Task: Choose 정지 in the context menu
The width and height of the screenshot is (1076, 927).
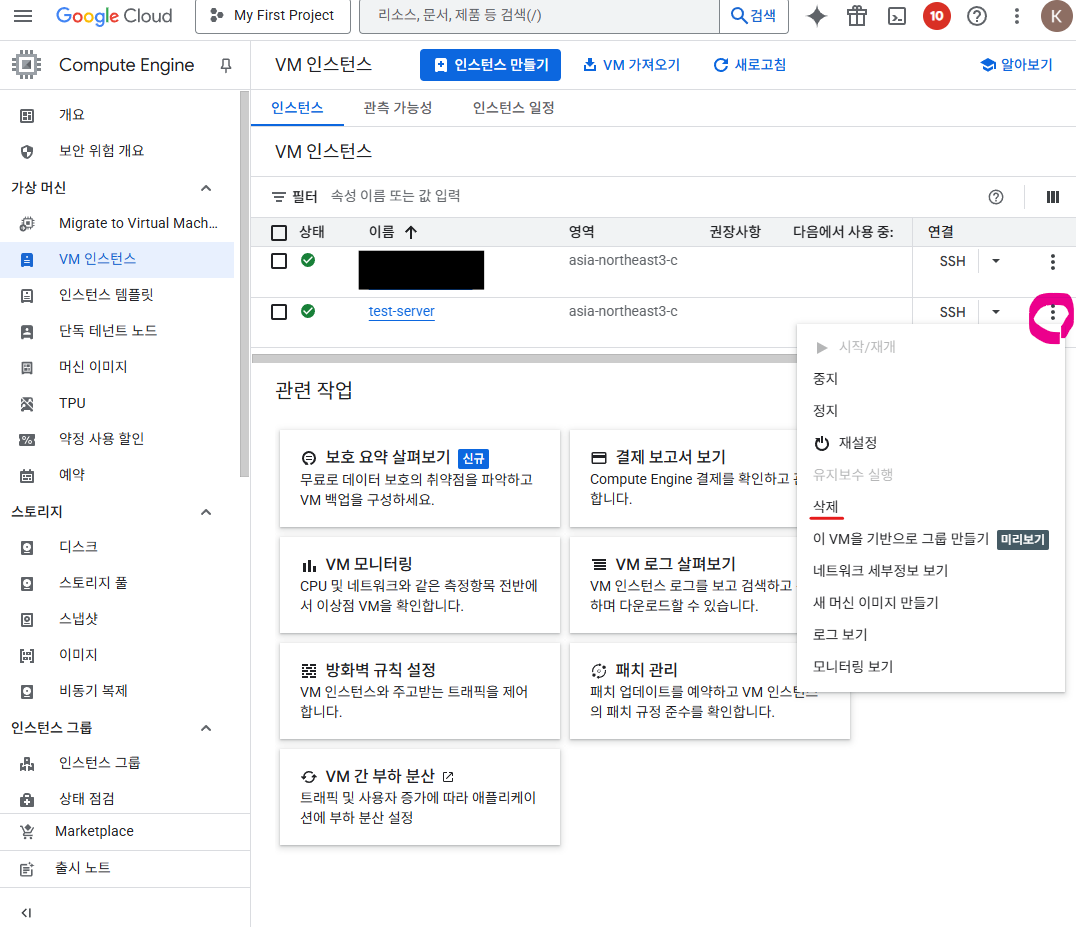Action: click(x=931, y=411)
